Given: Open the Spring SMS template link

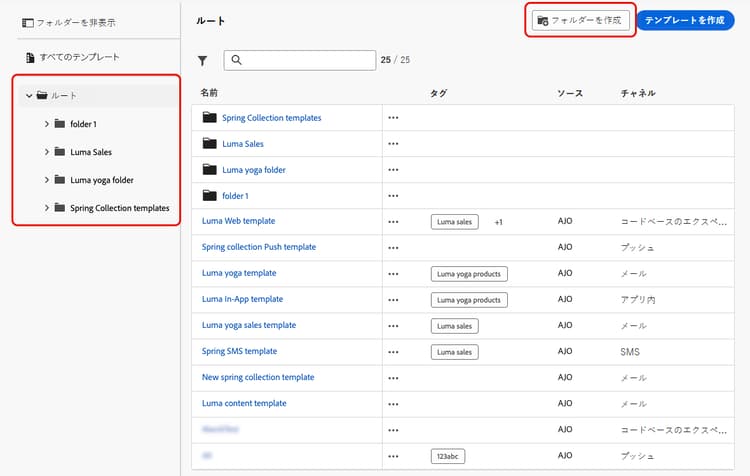Looking at the screenshot, I should 239,351.
